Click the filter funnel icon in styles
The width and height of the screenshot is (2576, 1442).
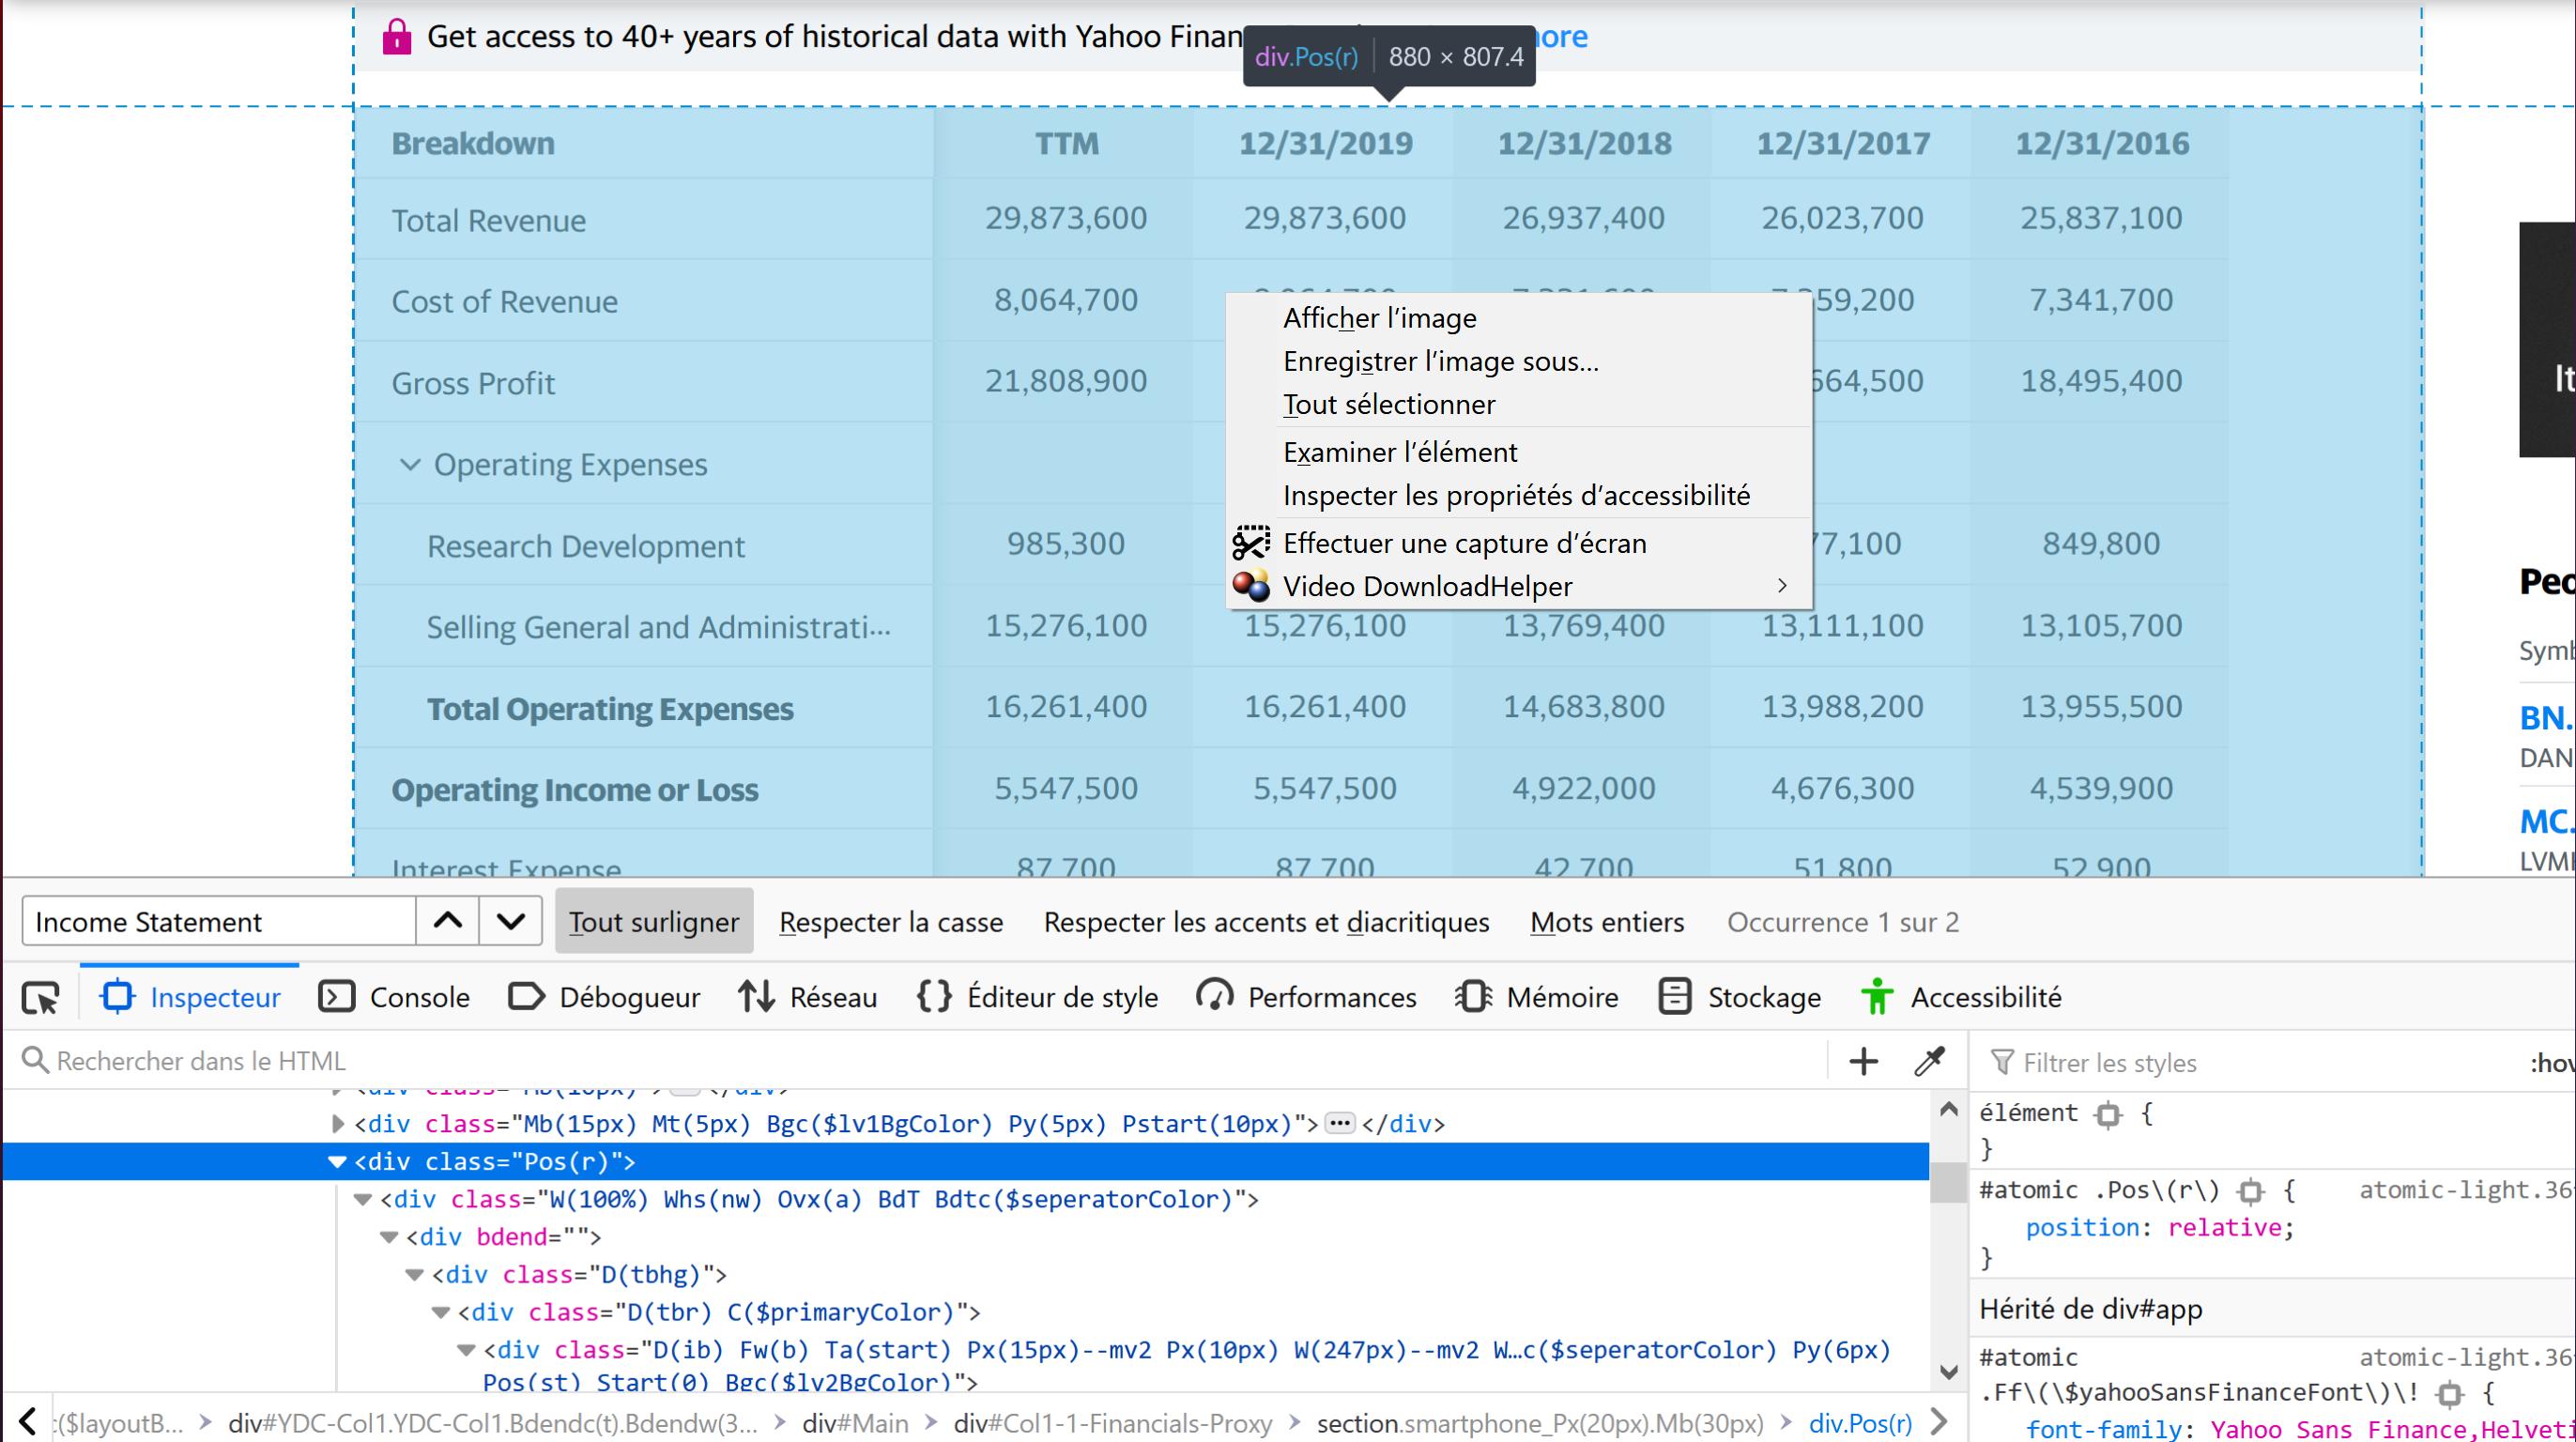[x=2002, y=1062]
